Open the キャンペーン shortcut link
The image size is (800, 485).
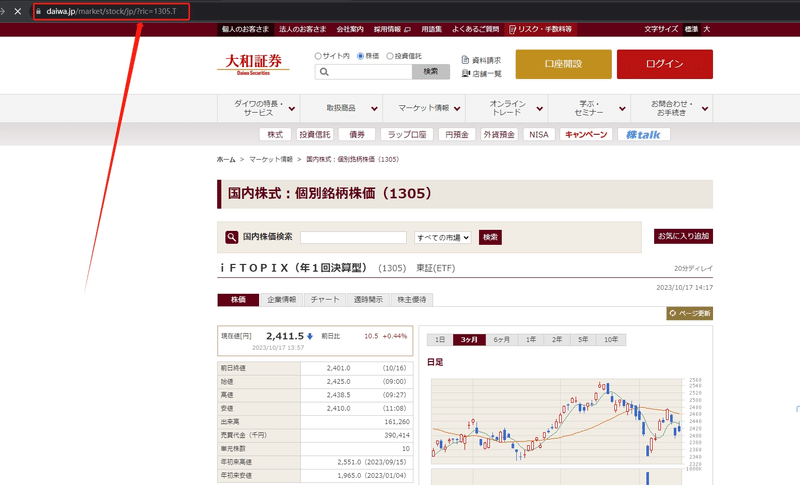pos(586,135)
